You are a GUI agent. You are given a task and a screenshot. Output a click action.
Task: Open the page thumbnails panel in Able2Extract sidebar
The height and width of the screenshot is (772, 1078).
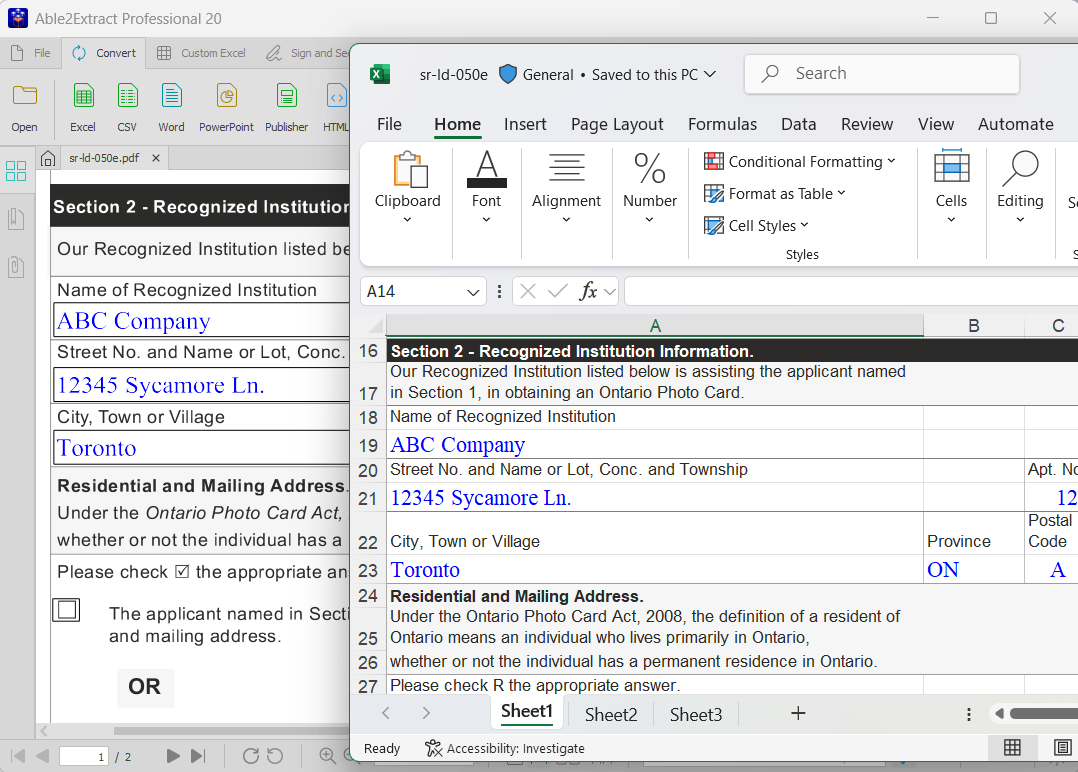tap(16, 171)
